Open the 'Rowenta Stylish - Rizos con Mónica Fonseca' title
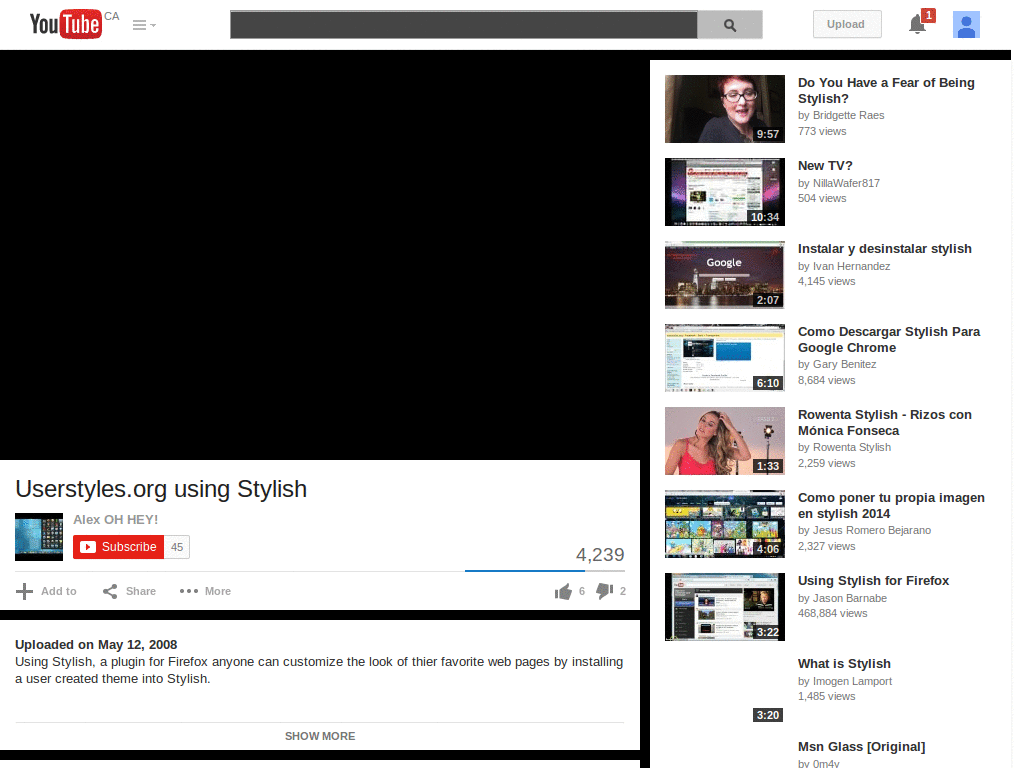 (885, 423)
